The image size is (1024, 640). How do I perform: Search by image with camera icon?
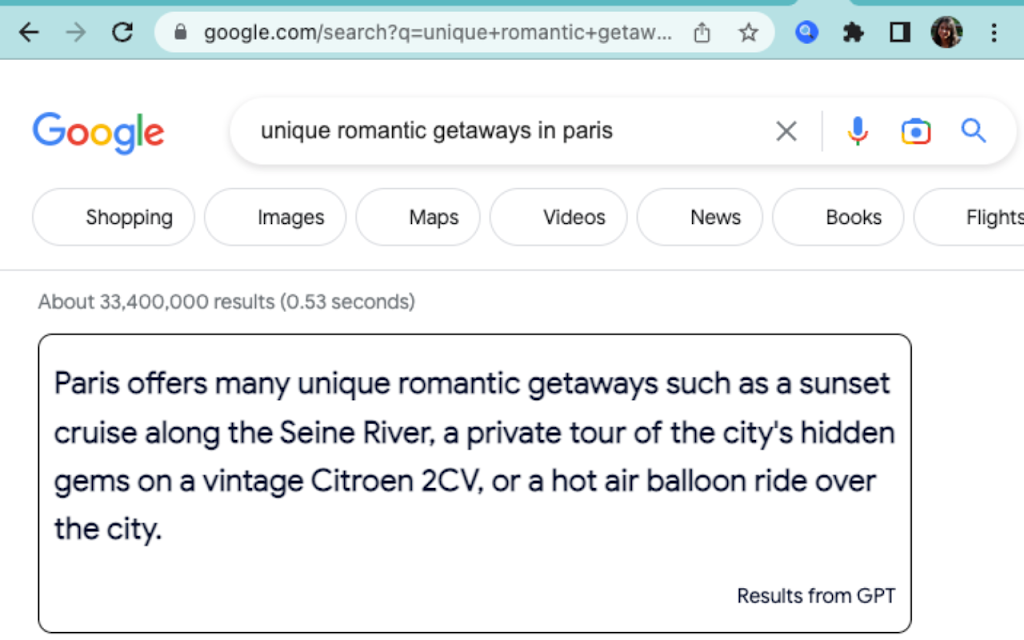click(x=915, y=131)
